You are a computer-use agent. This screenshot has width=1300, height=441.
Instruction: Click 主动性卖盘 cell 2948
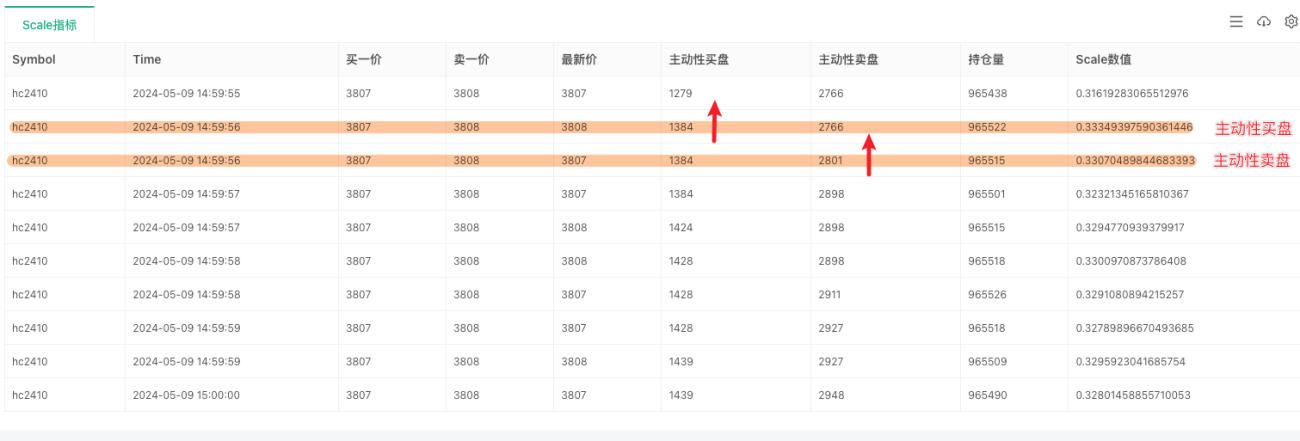point(832,395)
